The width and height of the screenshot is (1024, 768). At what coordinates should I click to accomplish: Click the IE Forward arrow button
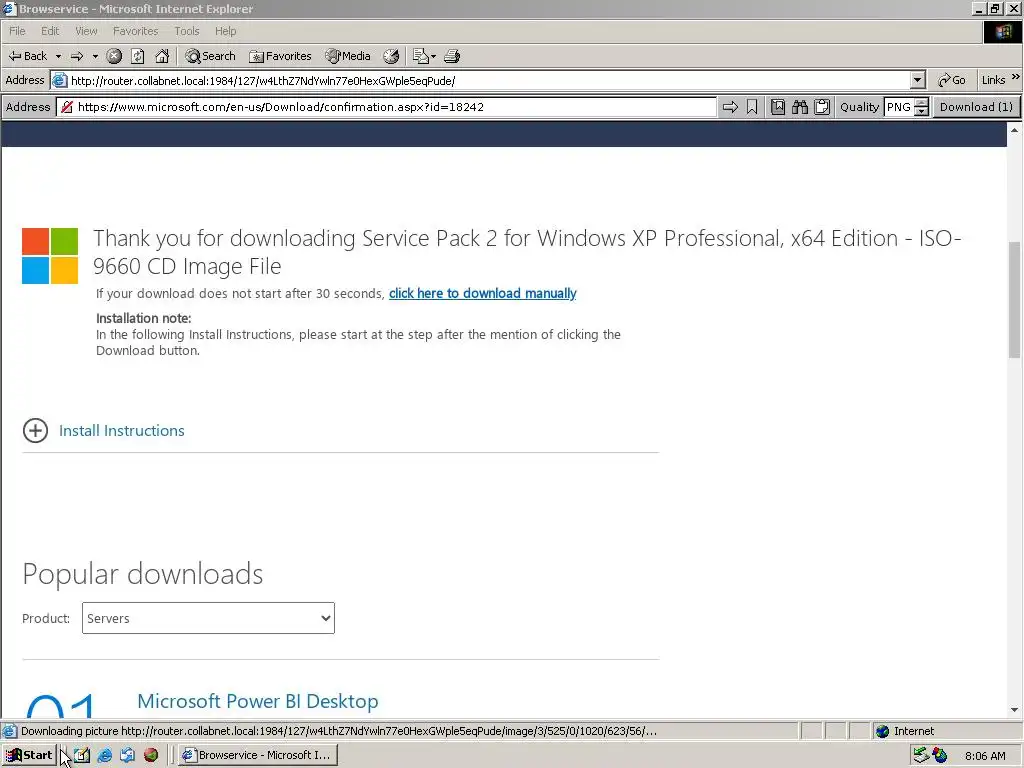[77, 56]
